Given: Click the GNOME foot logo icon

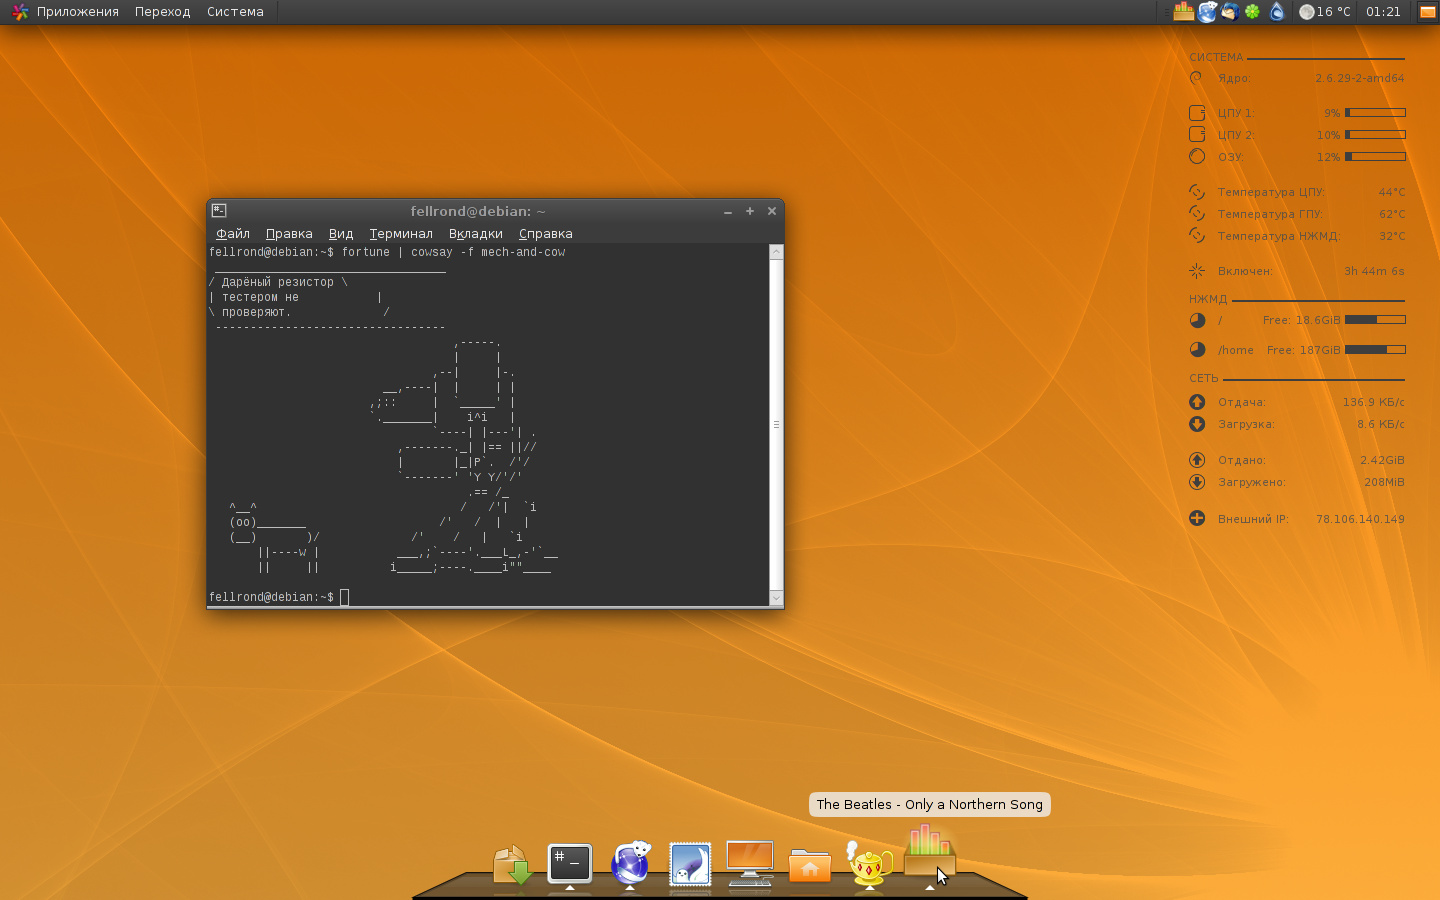Looking at the screenshot, I should [x=19, y=12].
